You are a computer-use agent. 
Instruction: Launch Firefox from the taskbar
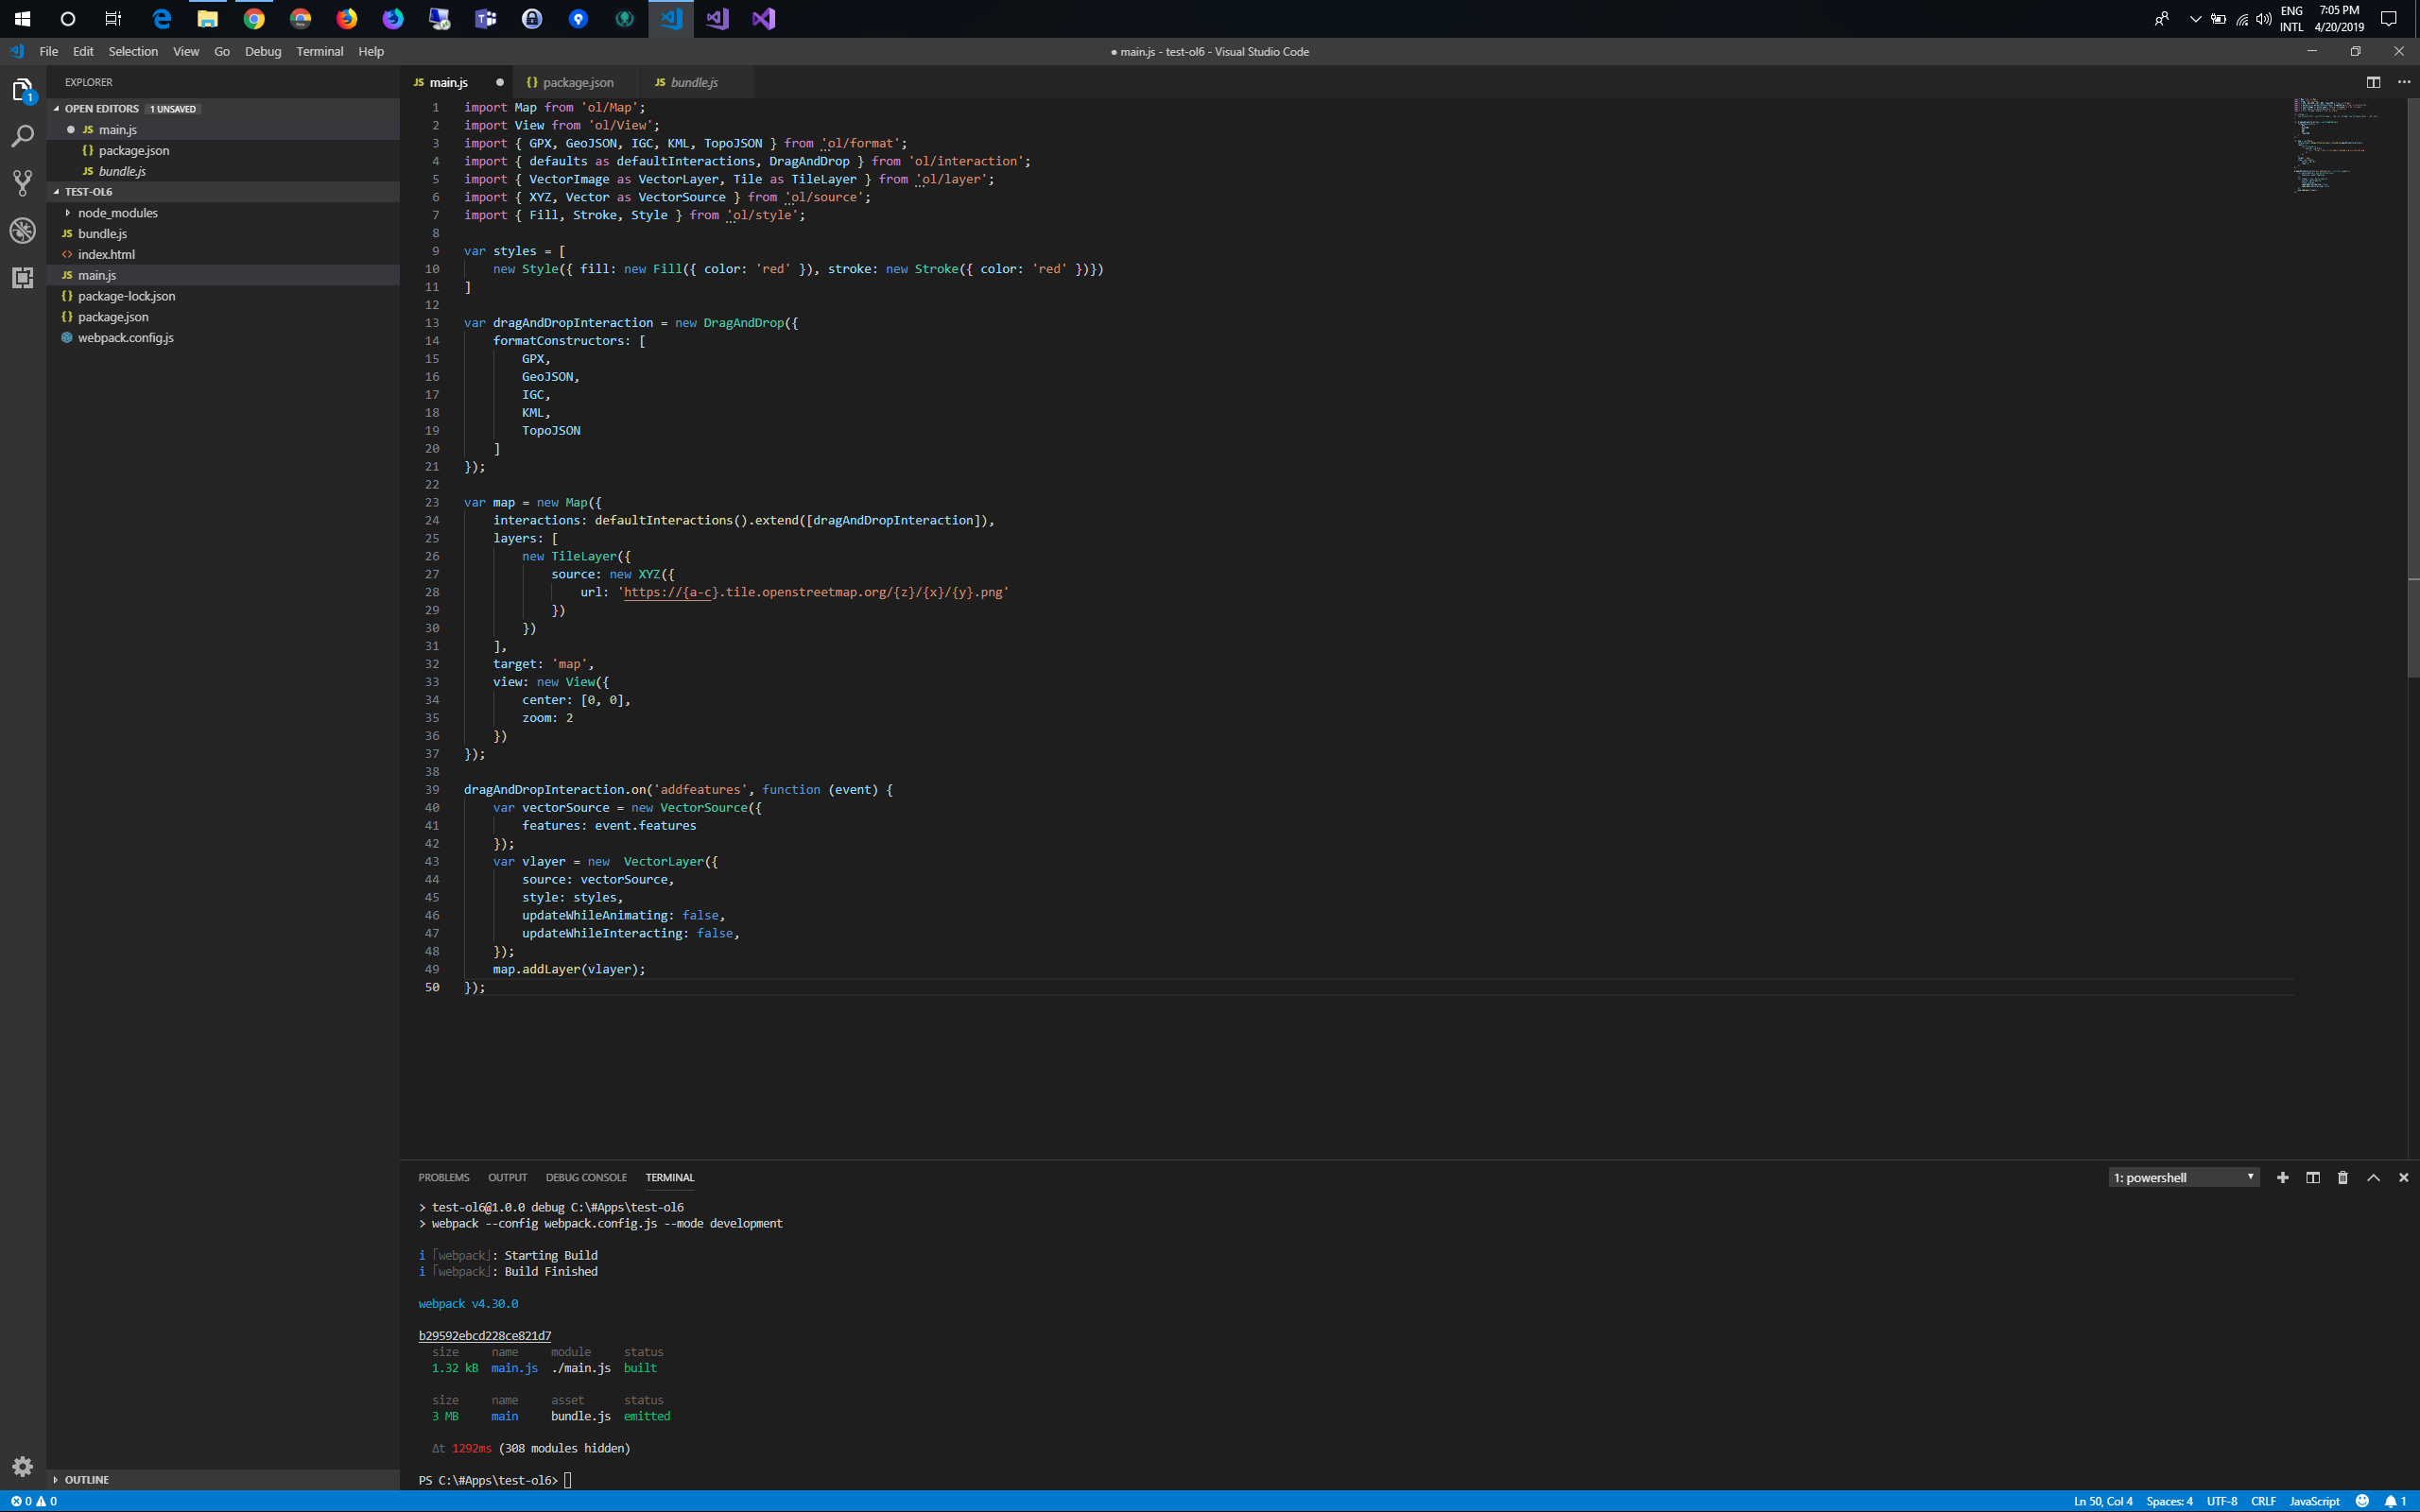coord(347,18)
